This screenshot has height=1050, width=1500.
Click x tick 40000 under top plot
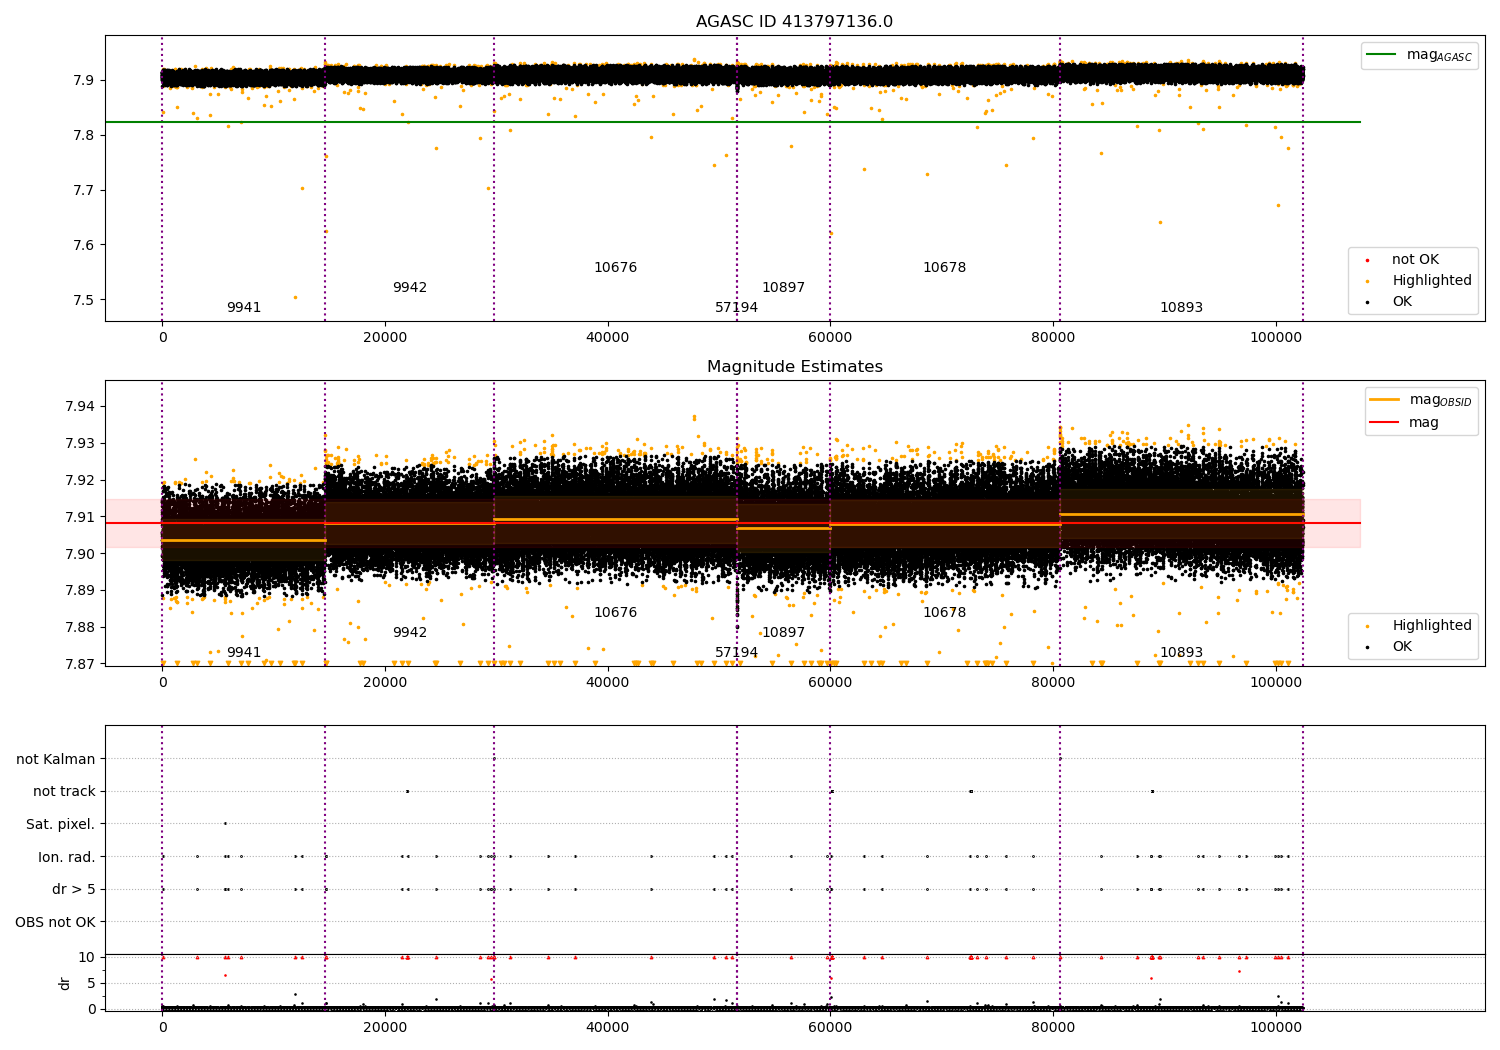(x=607, y=338)
